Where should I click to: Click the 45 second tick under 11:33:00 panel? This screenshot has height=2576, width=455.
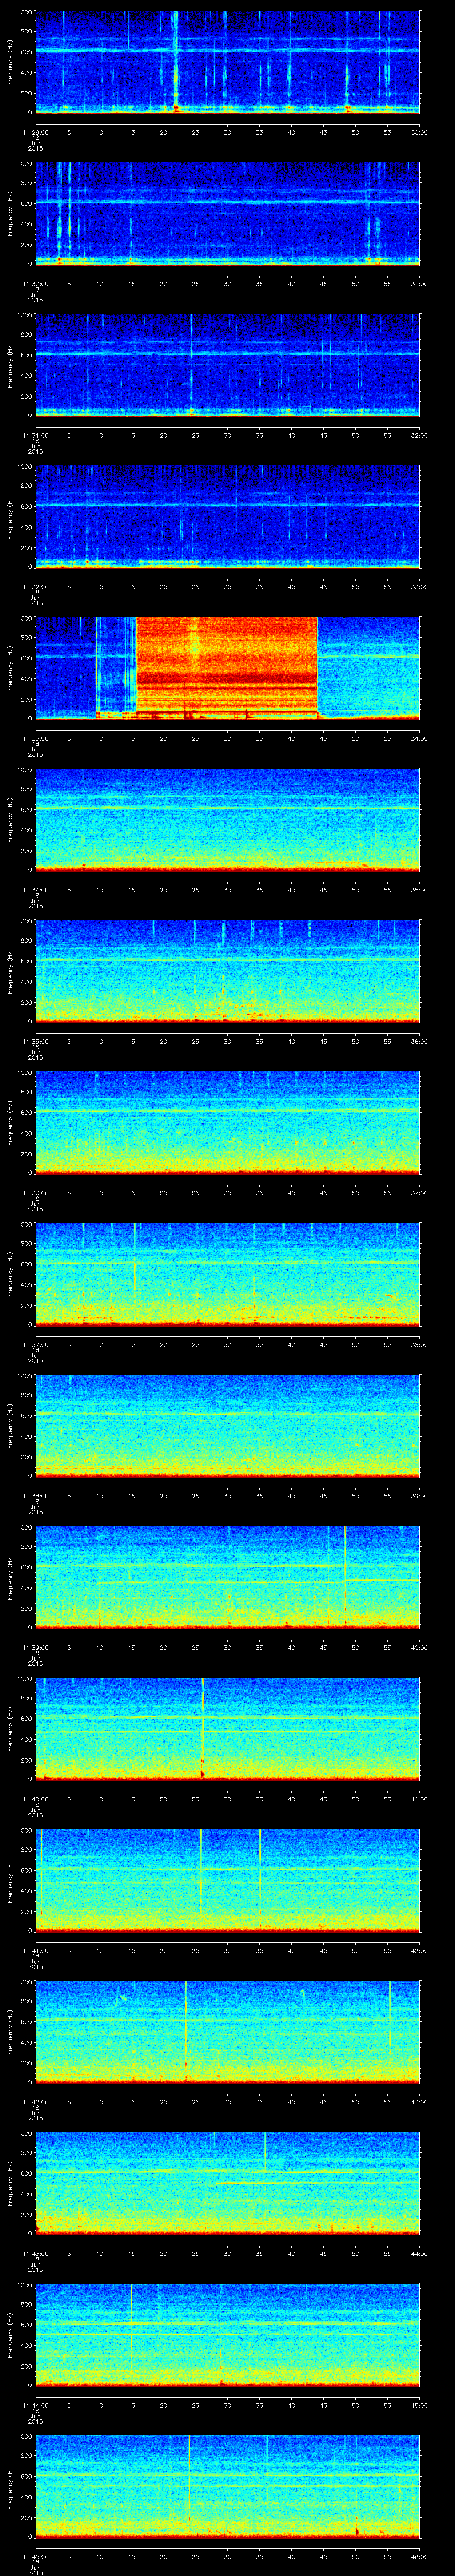pos(323,738)
